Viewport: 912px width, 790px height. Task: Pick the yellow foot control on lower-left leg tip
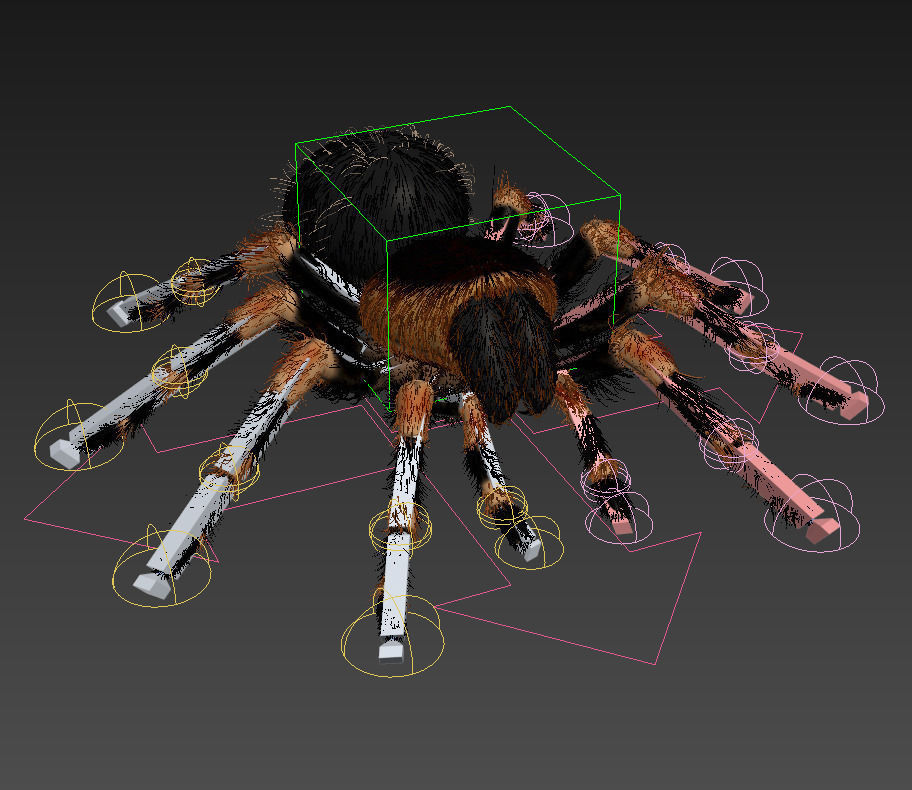[x=162, y=567]
